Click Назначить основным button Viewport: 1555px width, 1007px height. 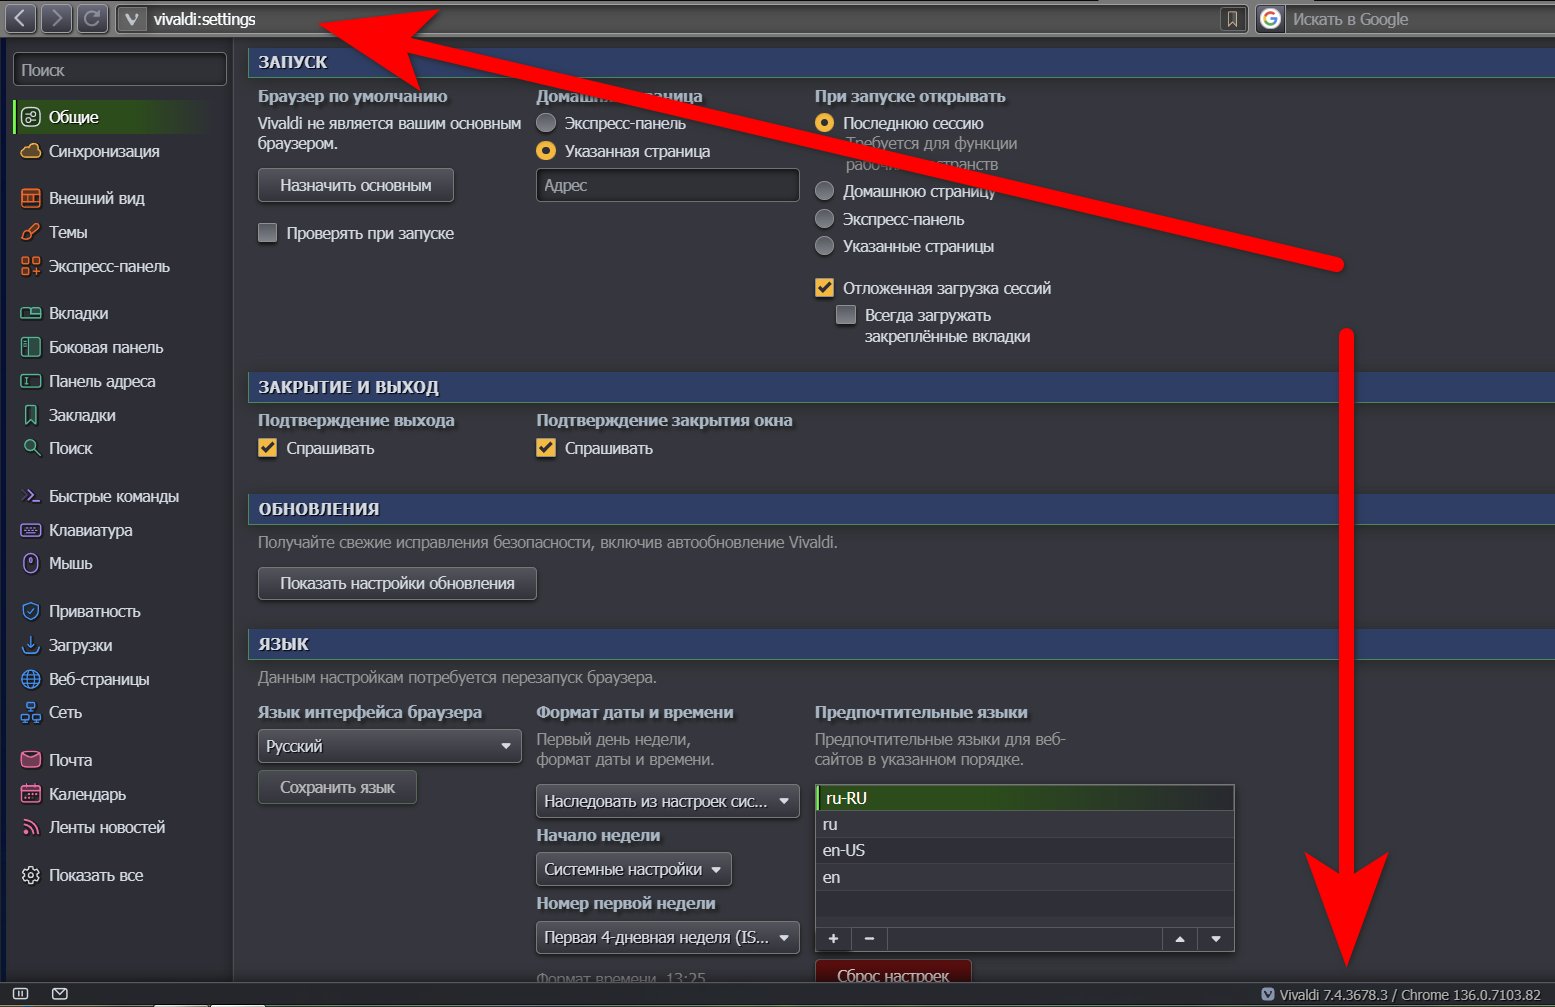click(x=356, y=185)
